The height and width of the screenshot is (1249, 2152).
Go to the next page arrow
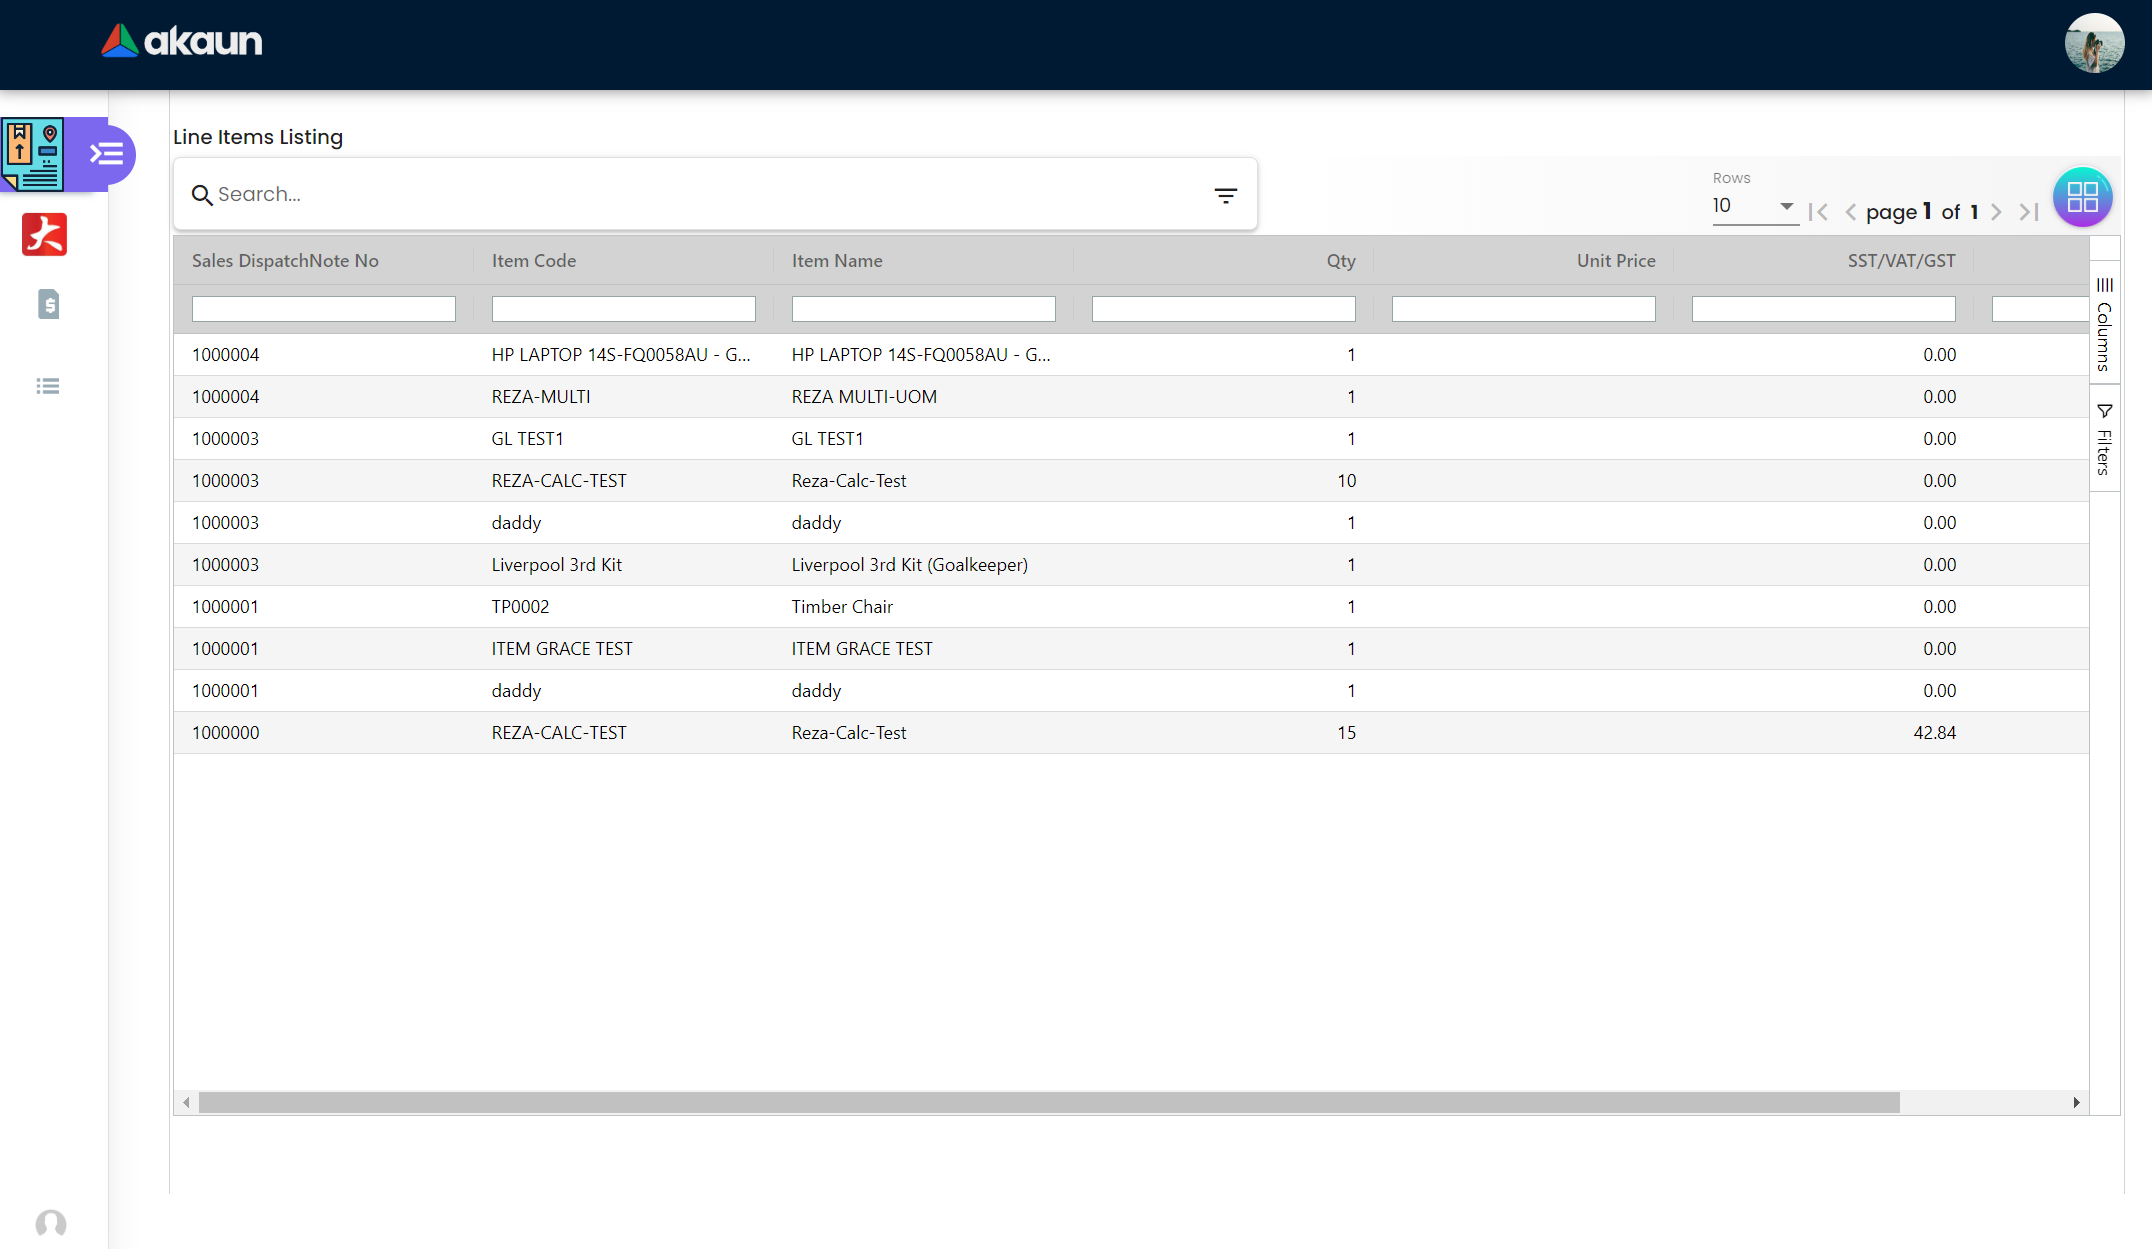(1996, 212)
